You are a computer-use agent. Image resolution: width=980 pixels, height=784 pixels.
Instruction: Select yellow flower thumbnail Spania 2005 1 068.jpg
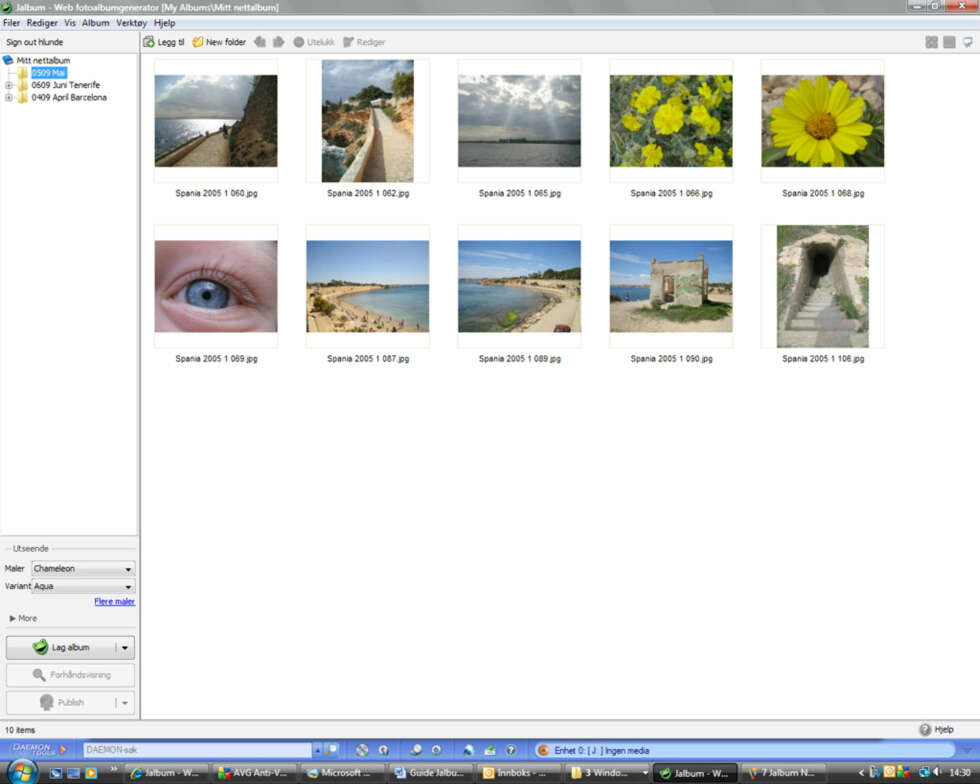(822, 121)
